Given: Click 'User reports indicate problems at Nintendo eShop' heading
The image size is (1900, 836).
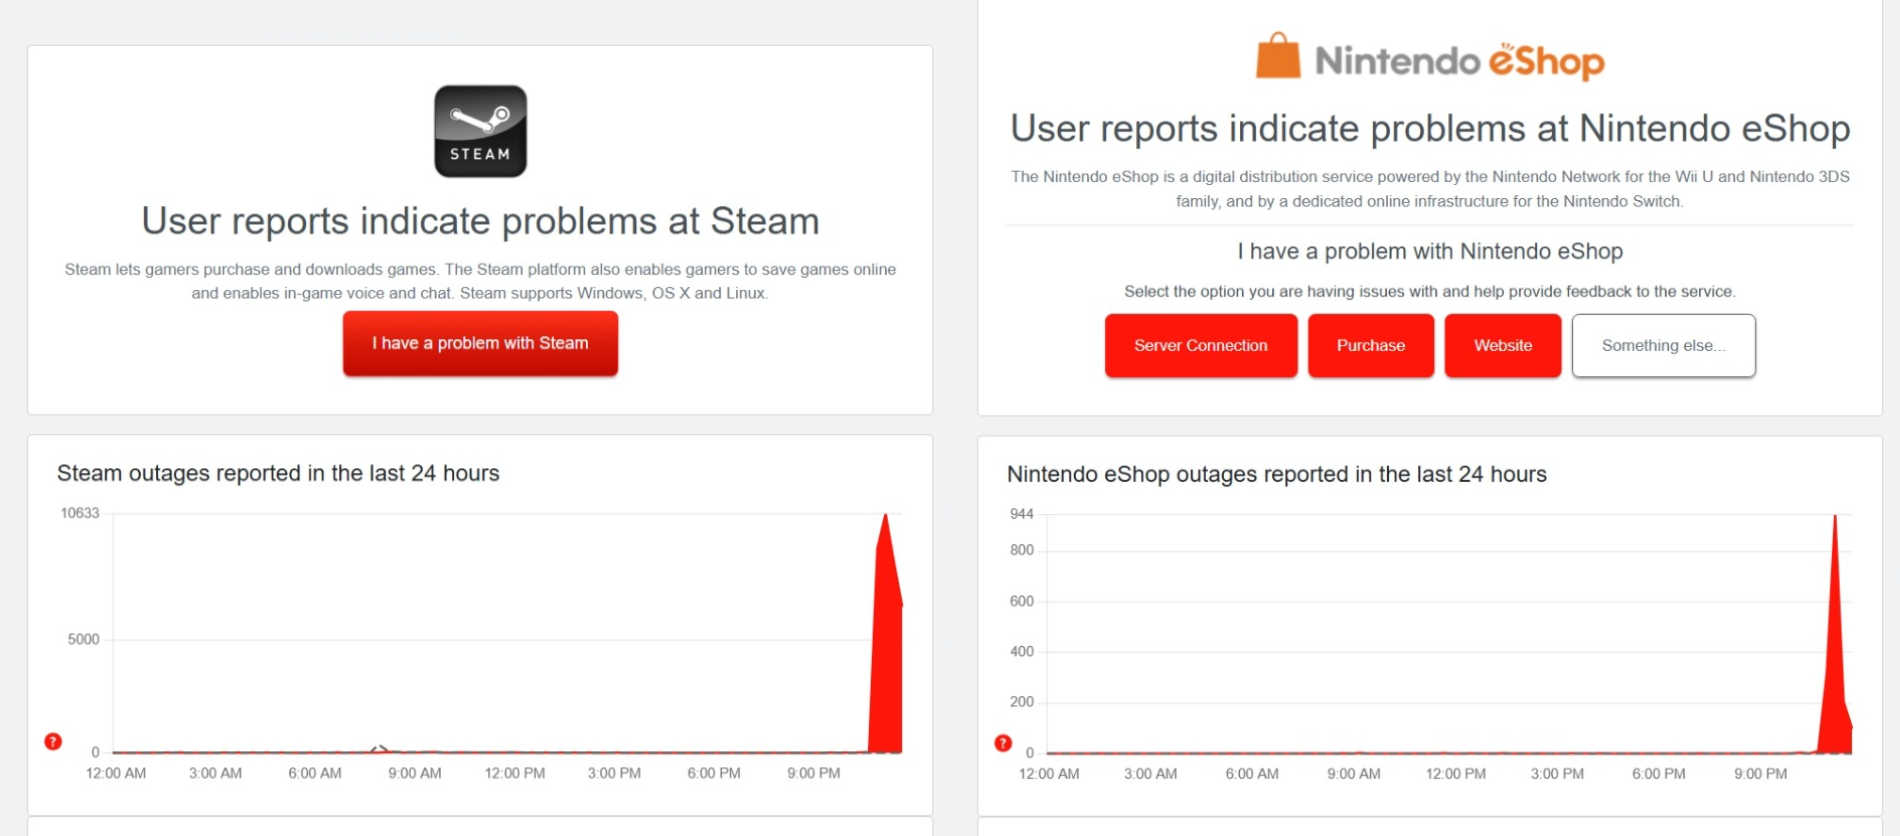Looking at the screenshot, I should pos(1430,129).
